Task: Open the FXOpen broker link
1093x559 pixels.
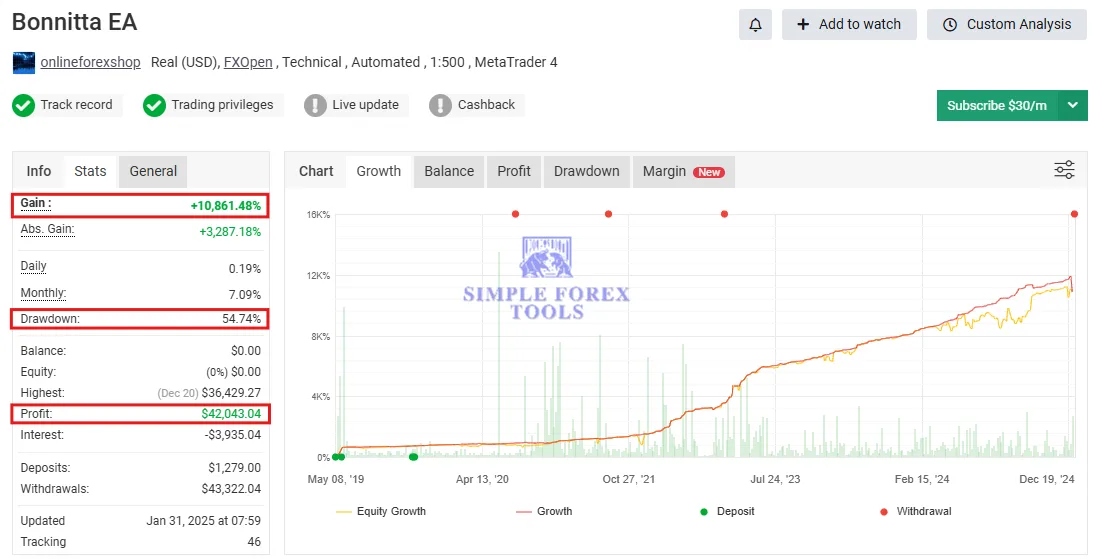Action: pos(249,62)
